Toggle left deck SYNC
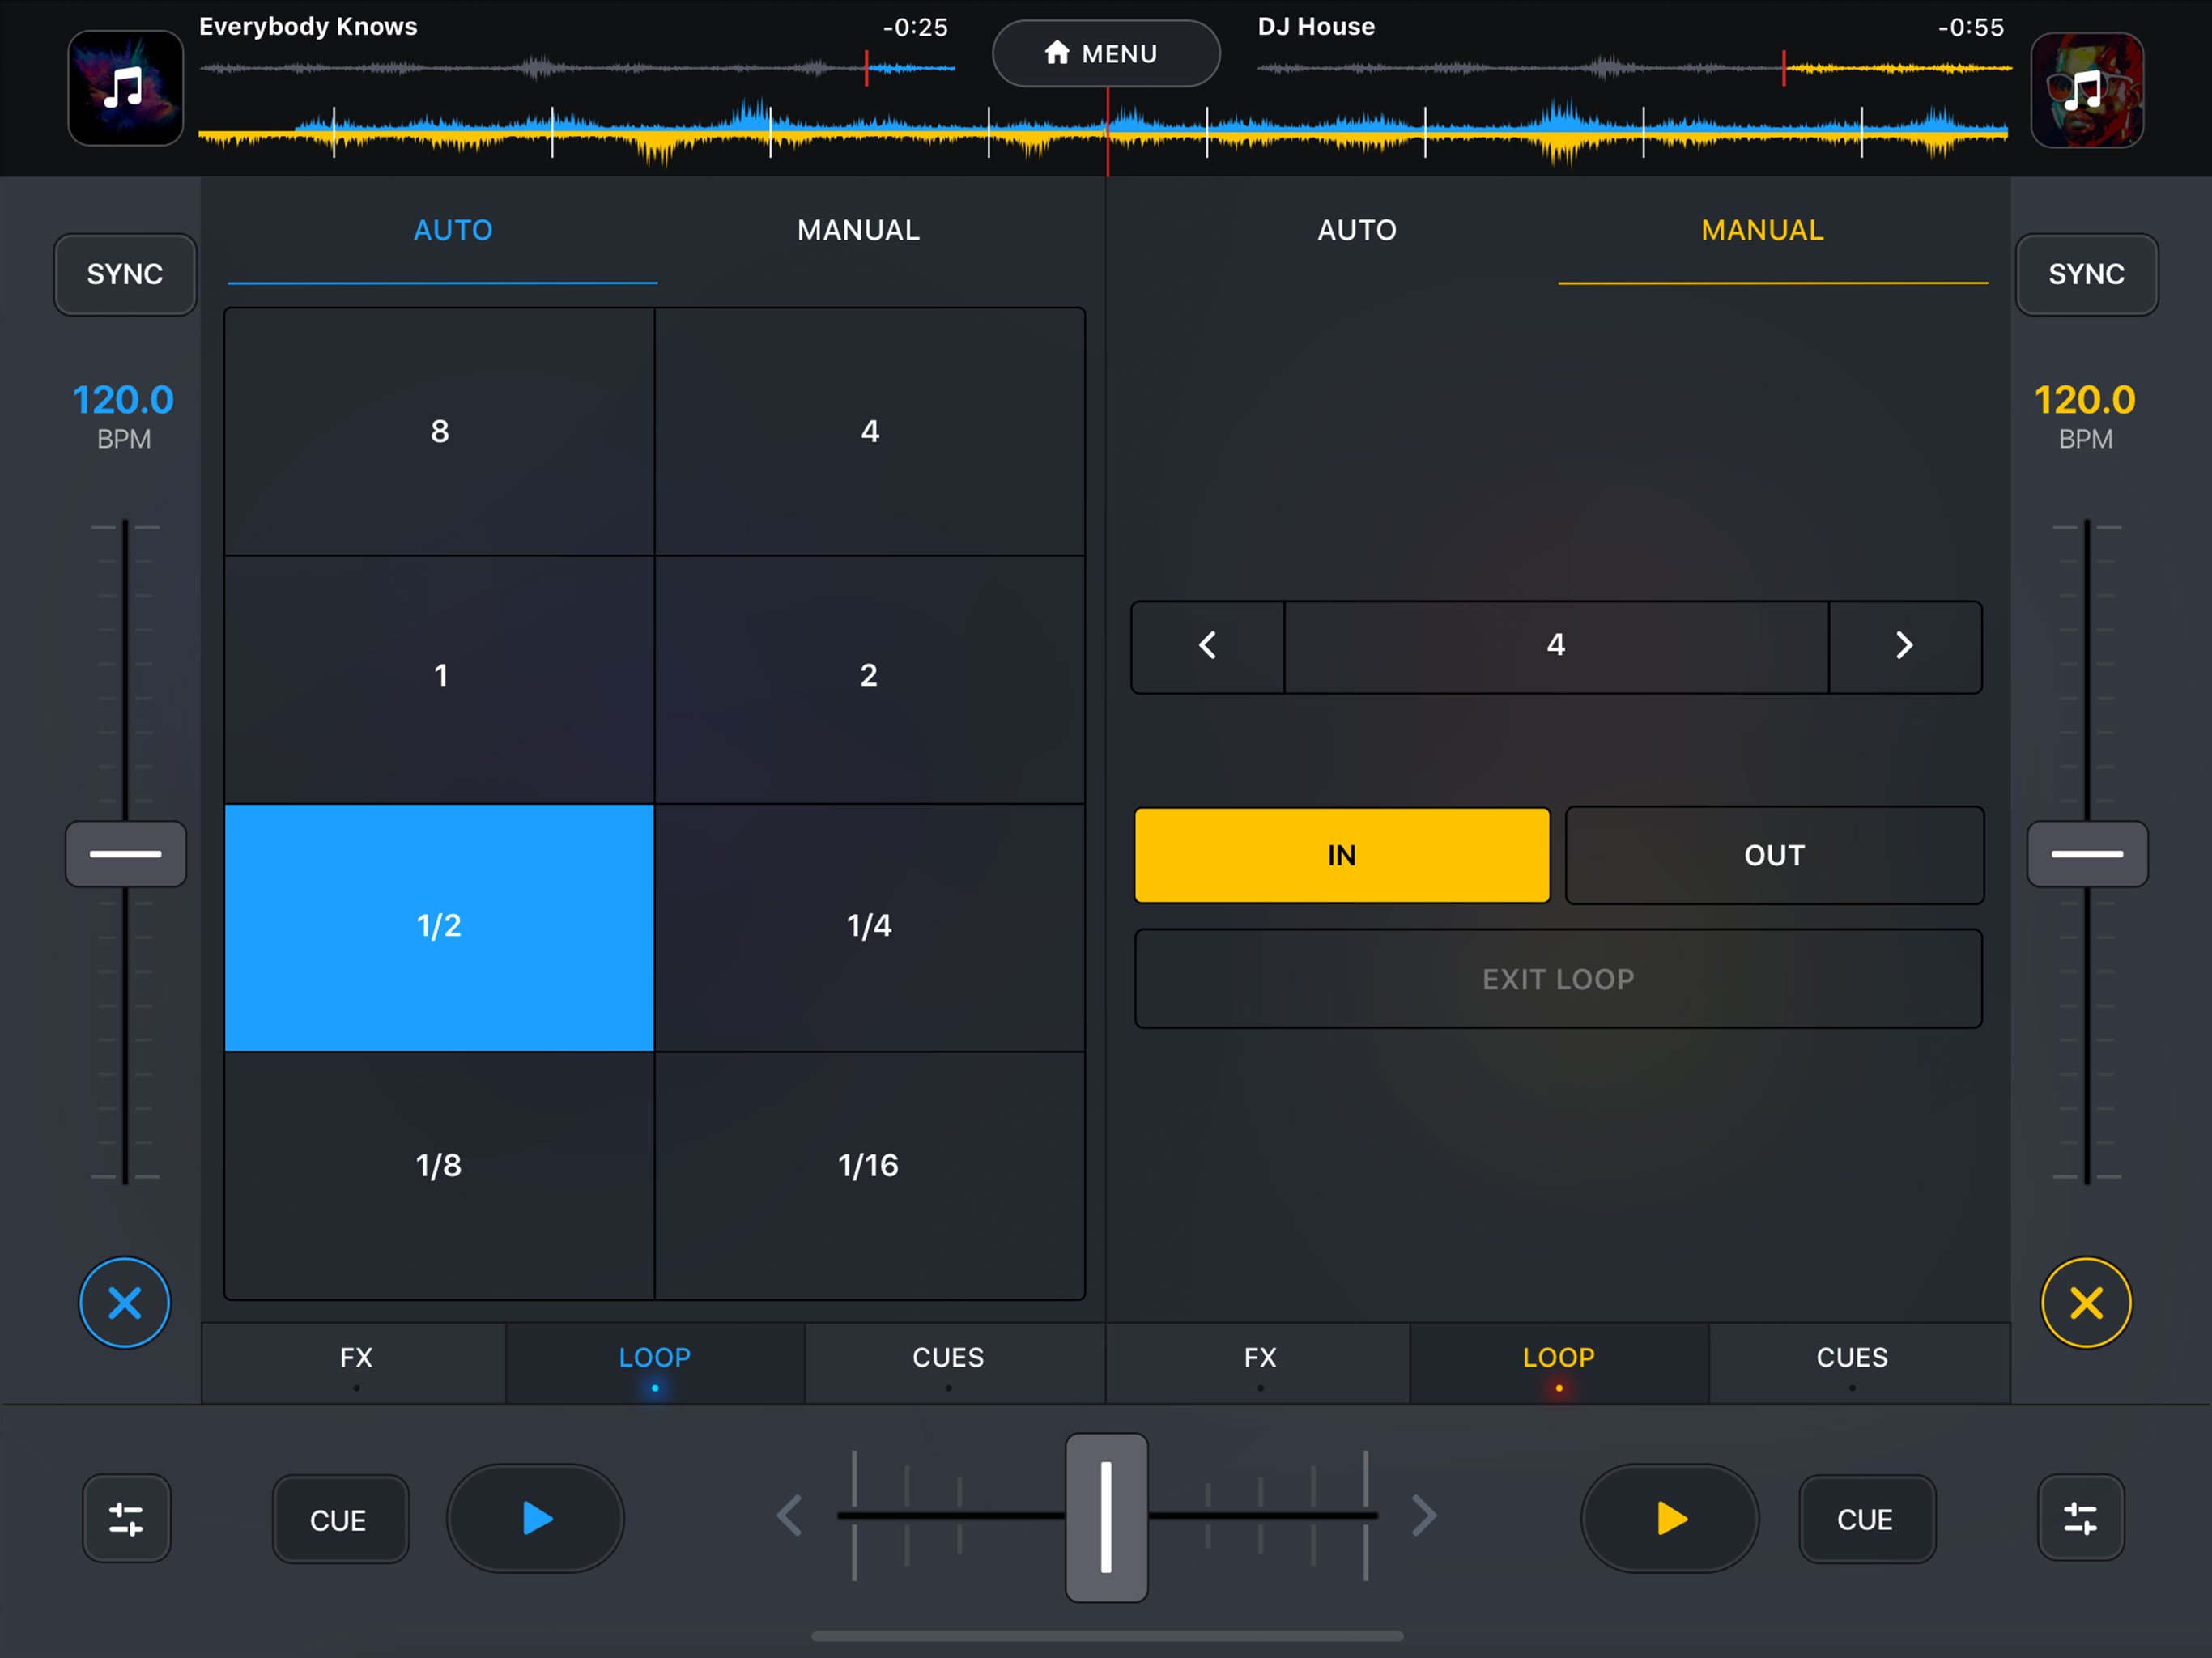The width and height of the screenshot is (2212, 1658). click(x=125, y=274)
